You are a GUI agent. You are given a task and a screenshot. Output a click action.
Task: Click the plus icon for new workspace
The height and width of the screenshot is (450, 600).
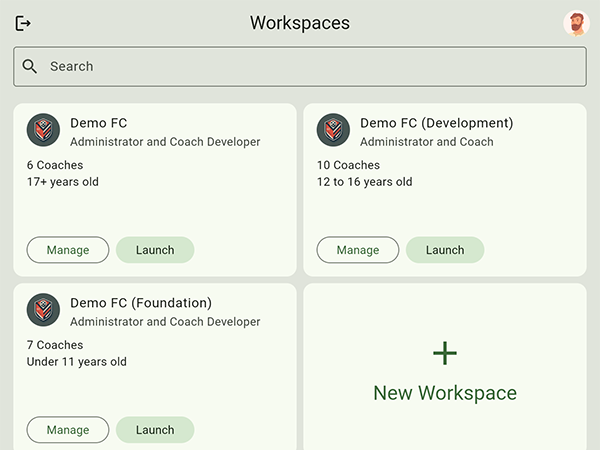click(445, 352)
